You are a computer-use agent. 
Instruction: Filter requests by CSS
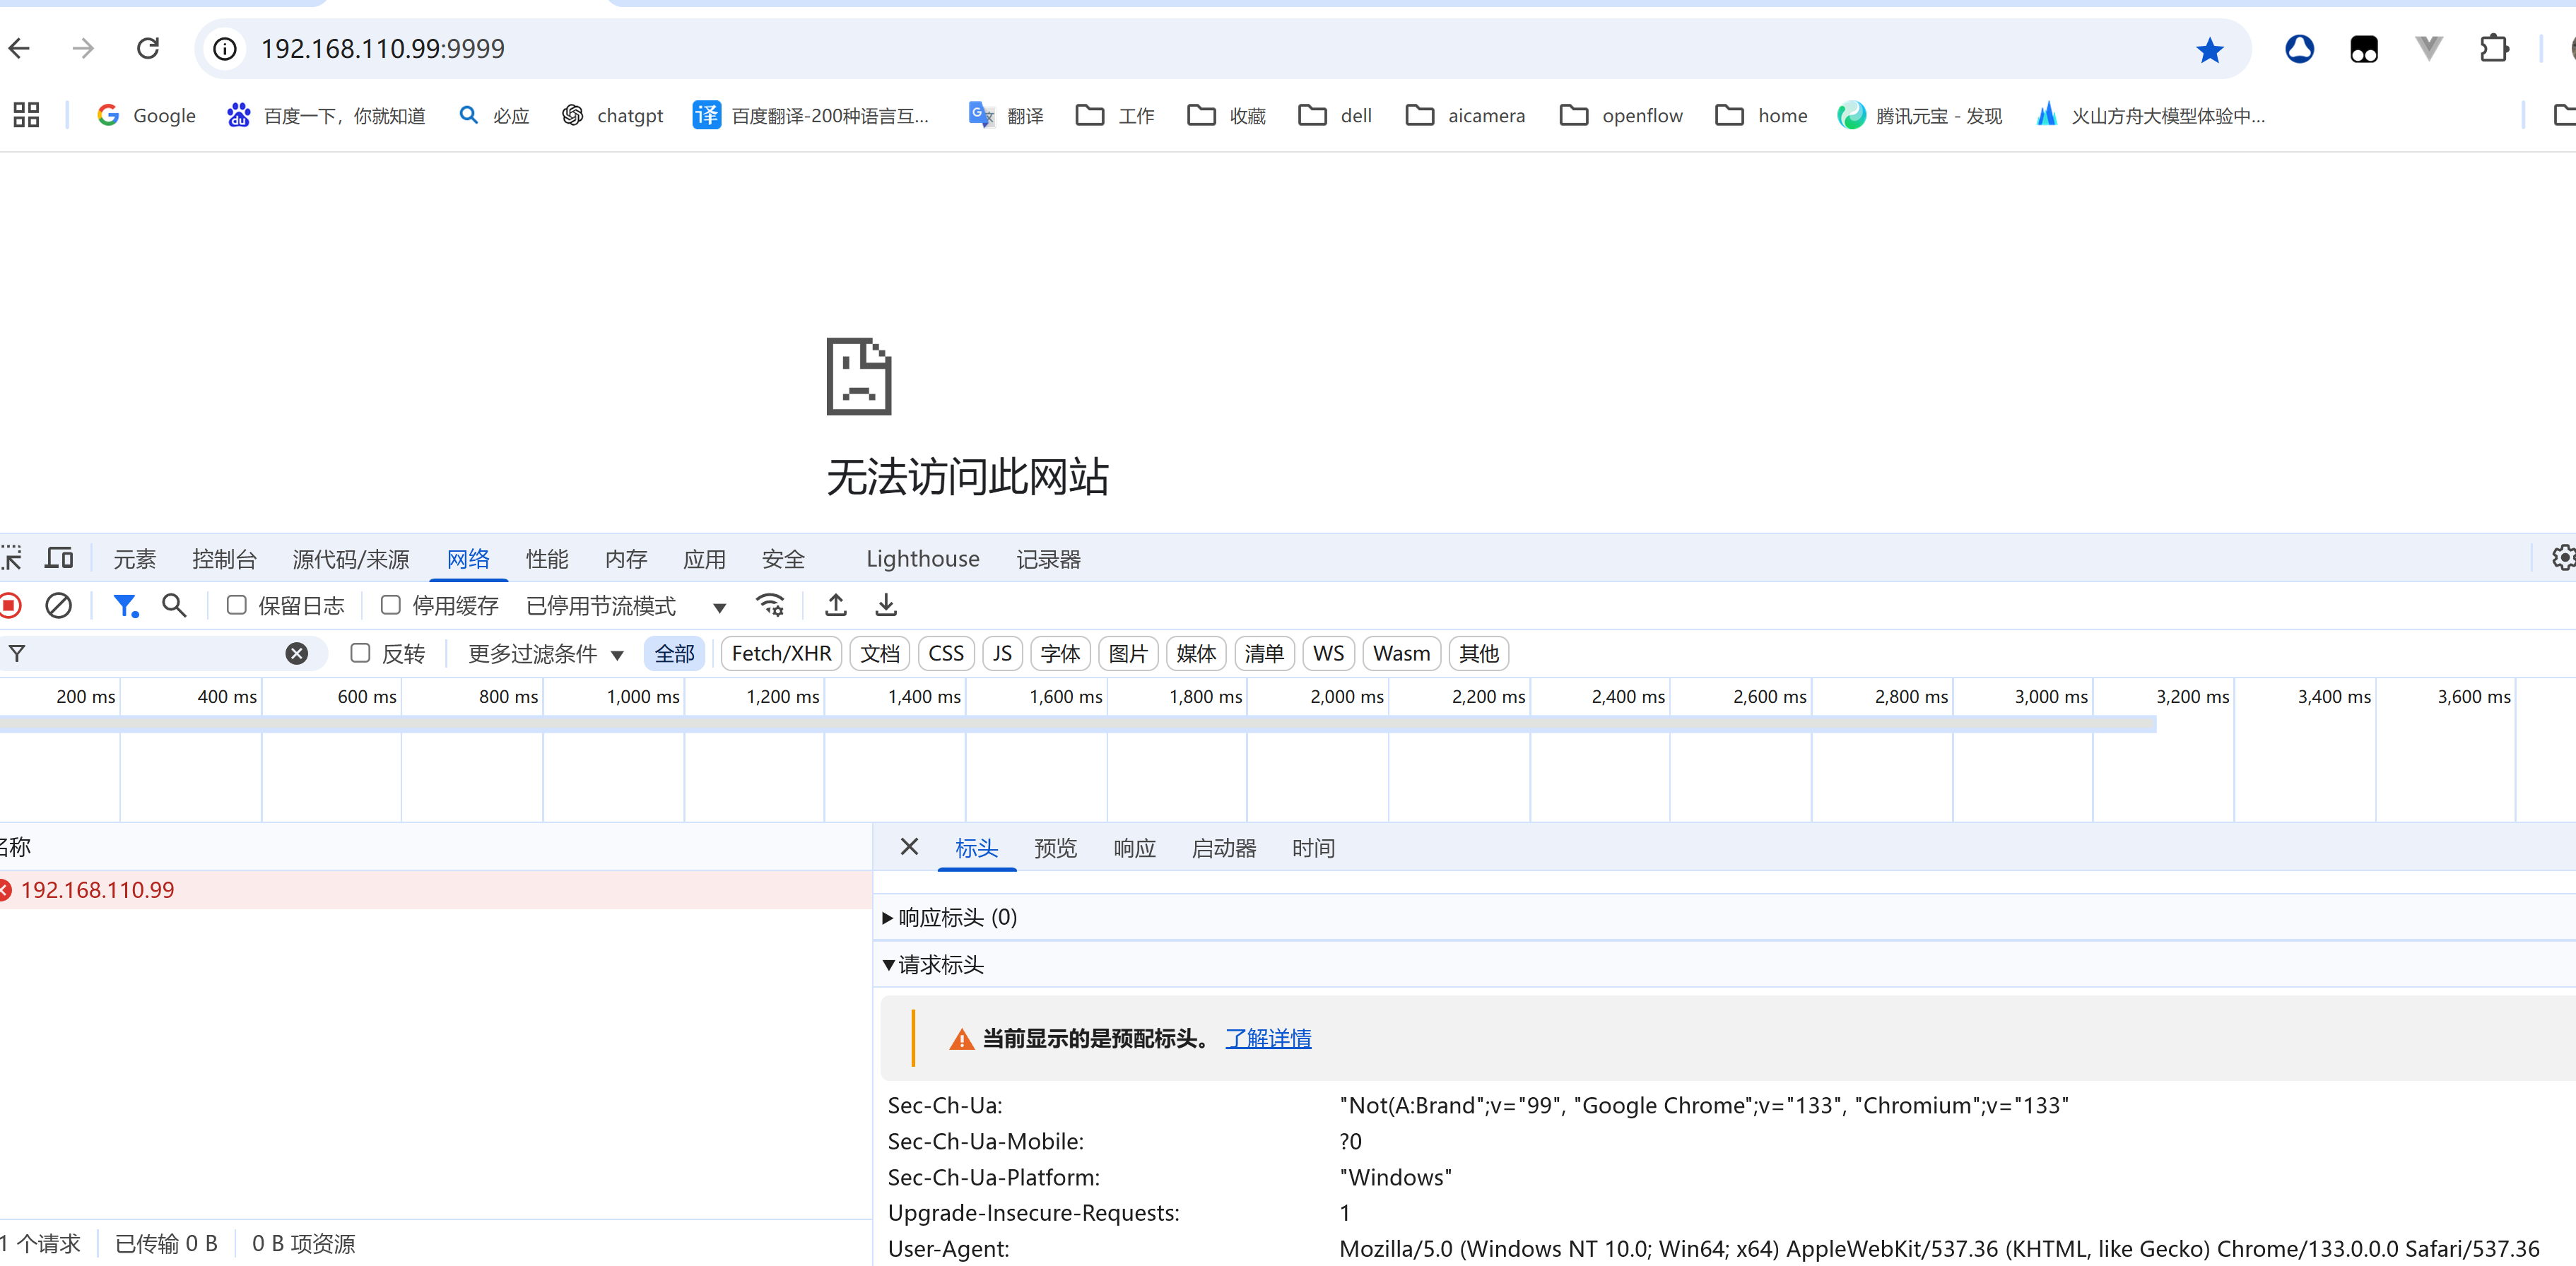[946, 653]
